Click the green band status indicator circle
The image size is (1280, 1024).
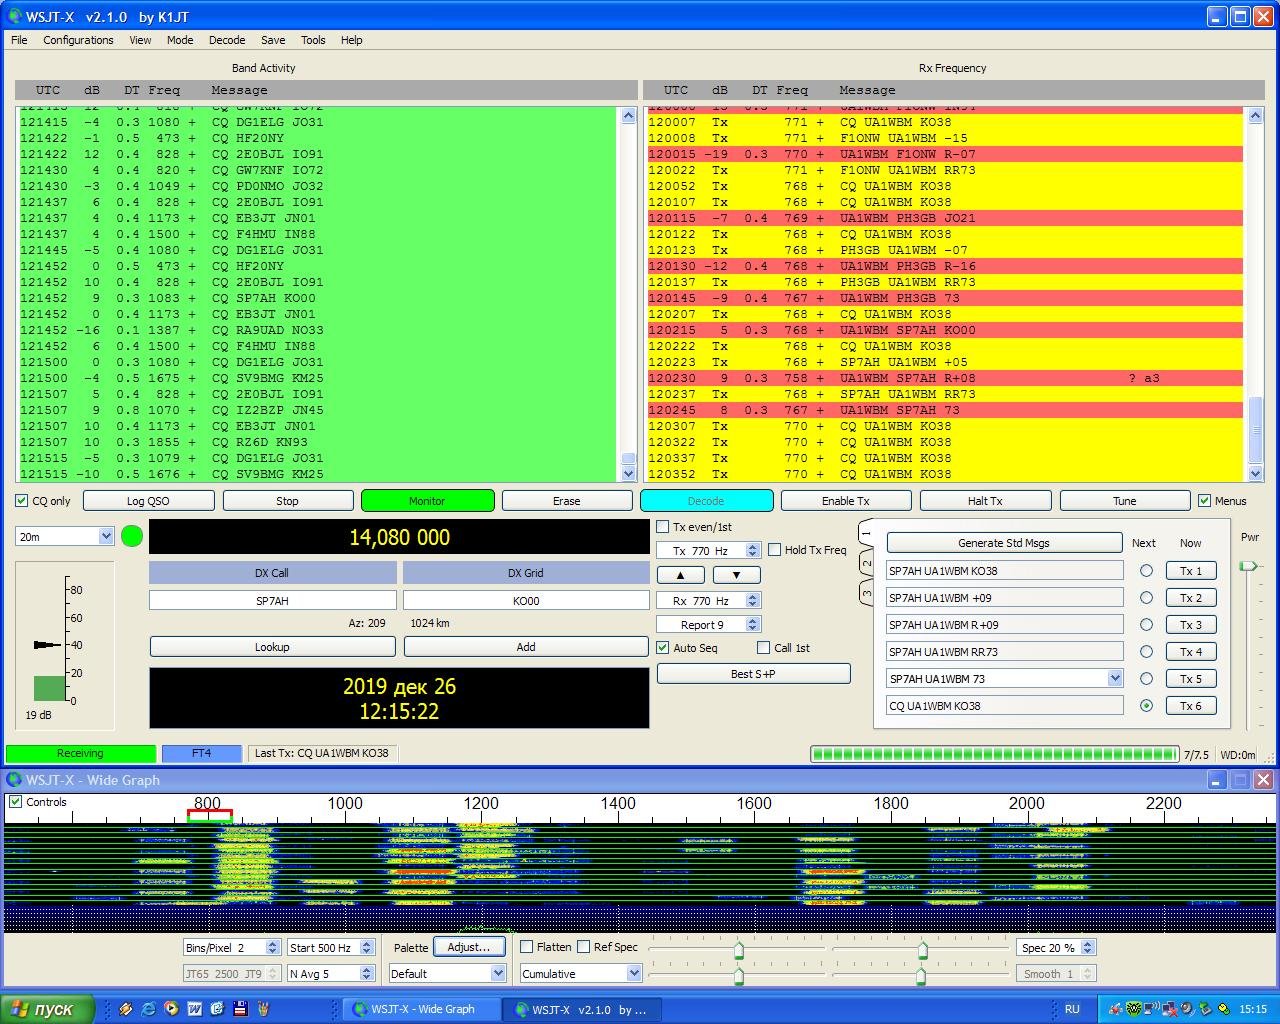pos(131,536)
